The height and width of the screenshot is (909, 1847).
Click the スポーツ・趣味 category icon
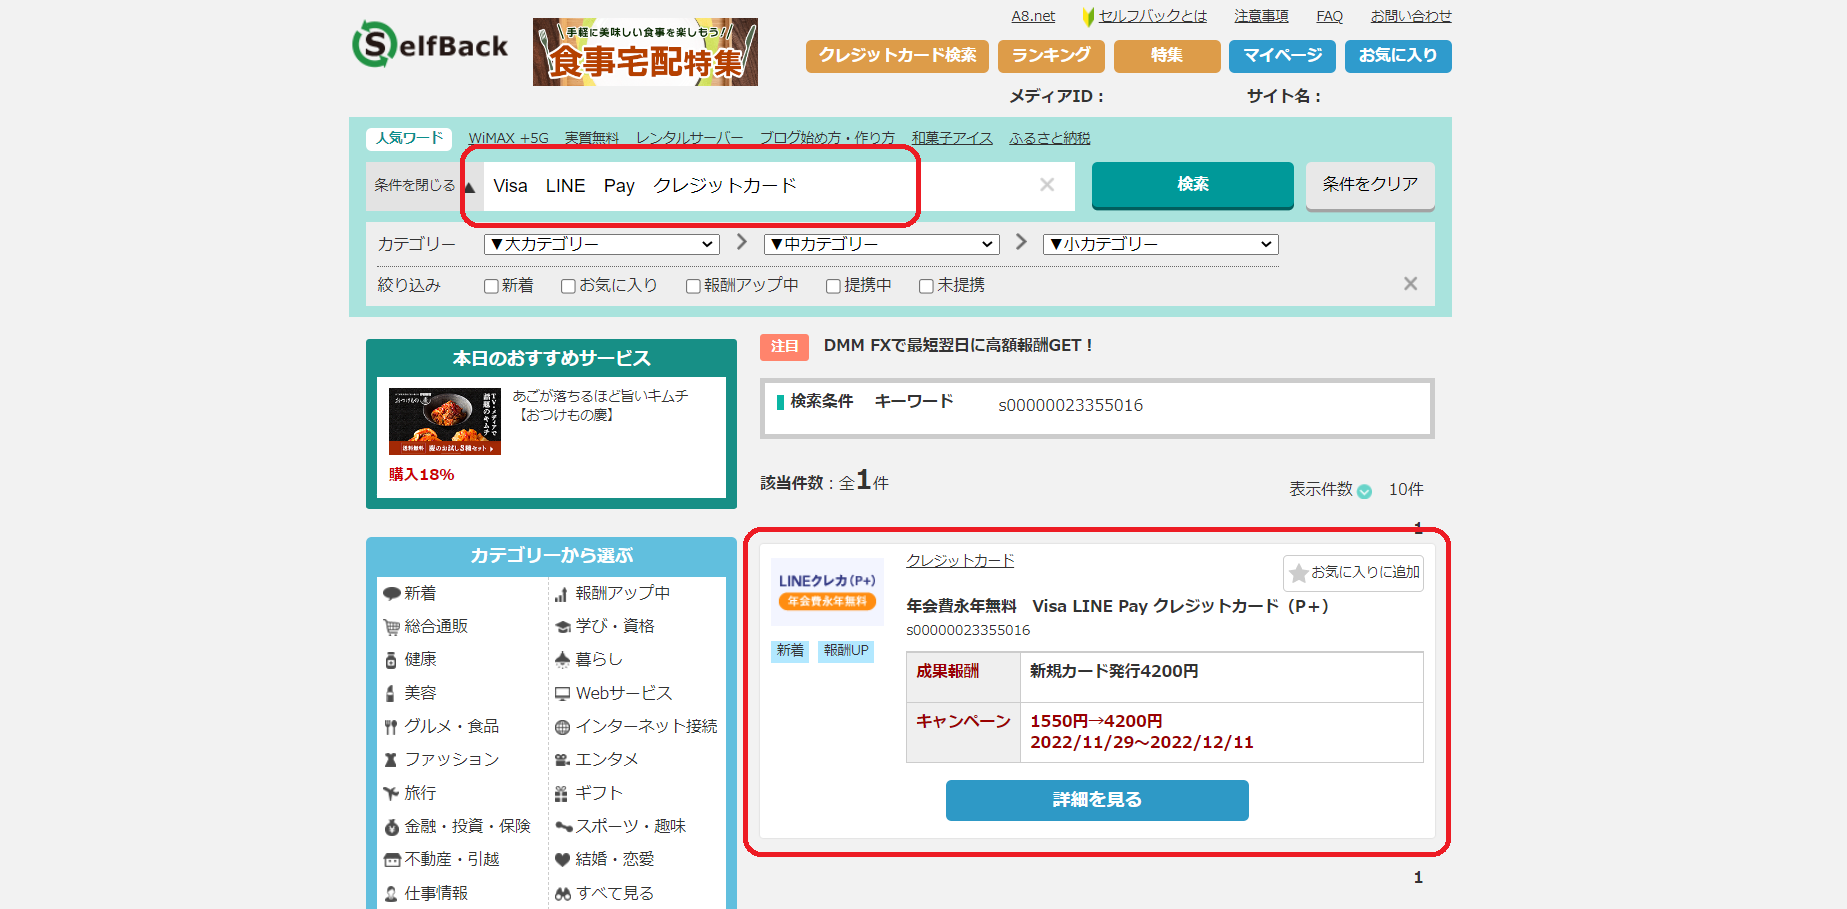tap(563, 827)
